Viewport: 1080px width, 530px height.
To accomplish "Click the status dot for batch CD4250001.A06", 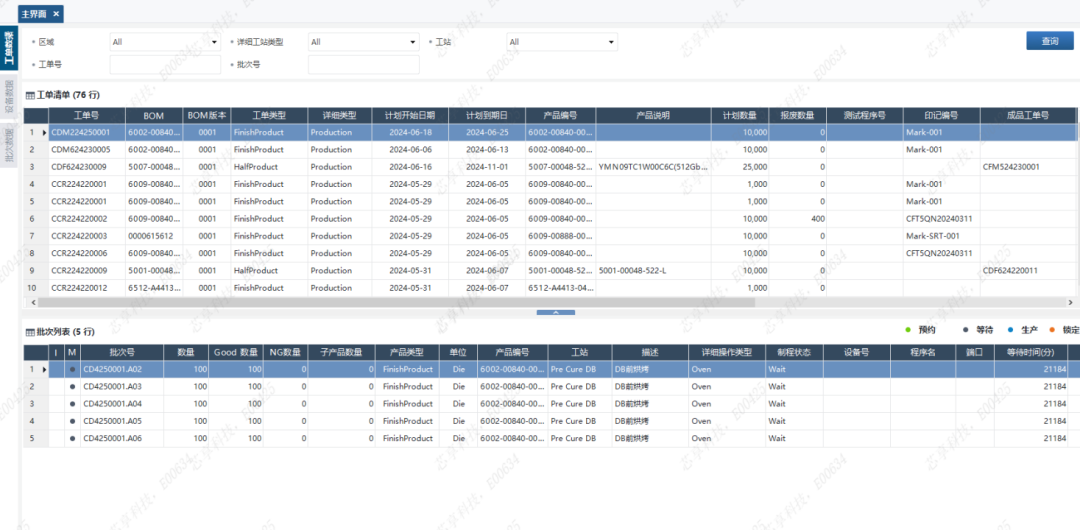I will [72, 438].
